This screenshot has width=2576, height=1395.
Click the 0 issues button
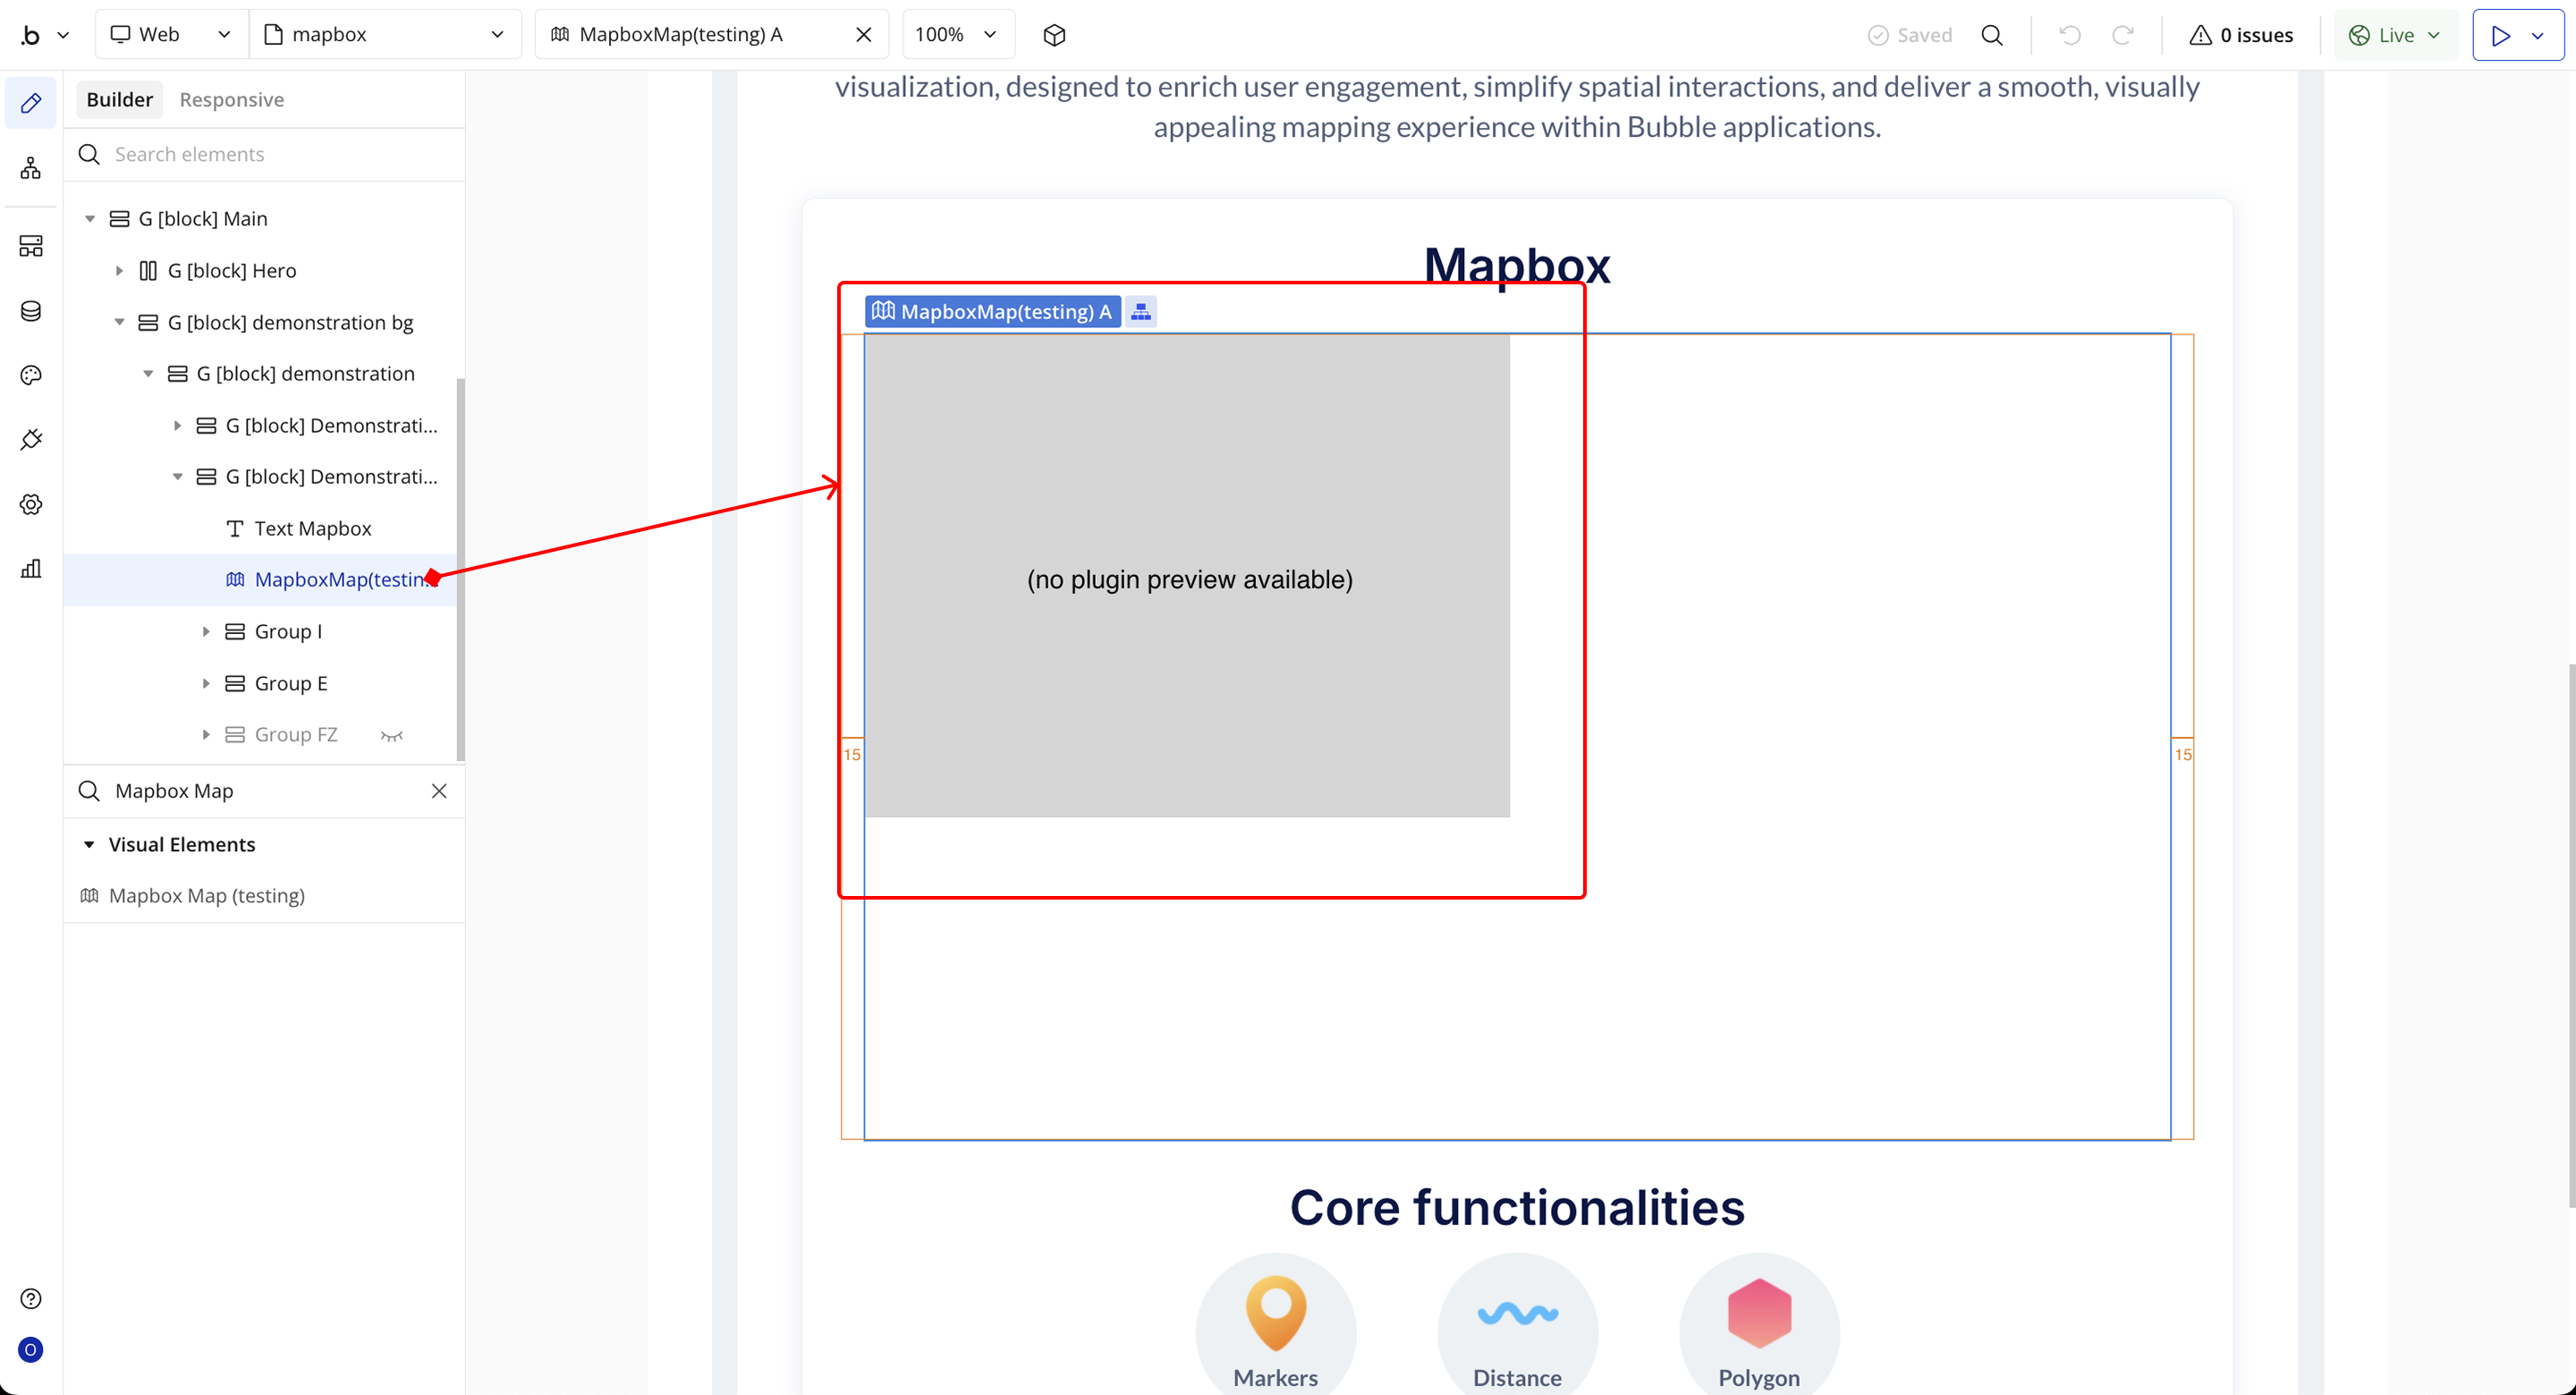[2241, 35]
